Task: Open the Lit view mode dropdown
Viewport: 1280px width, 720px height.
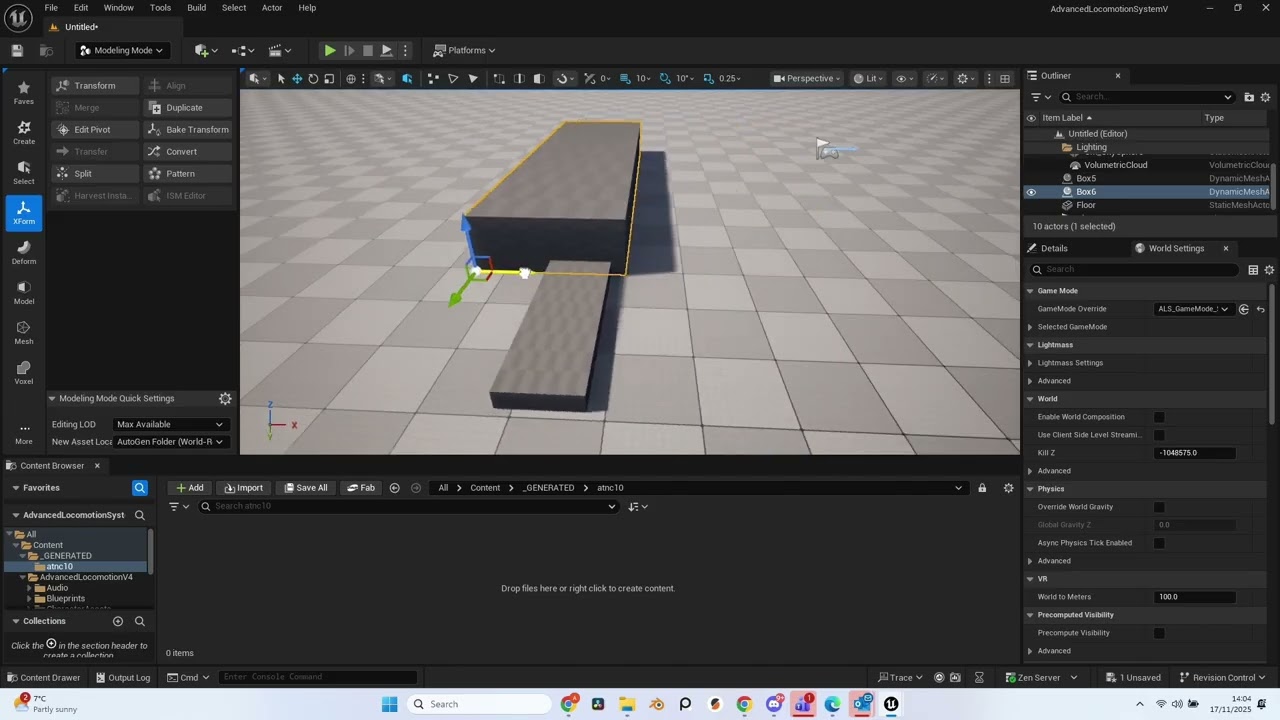Action: tap(868, 78)
